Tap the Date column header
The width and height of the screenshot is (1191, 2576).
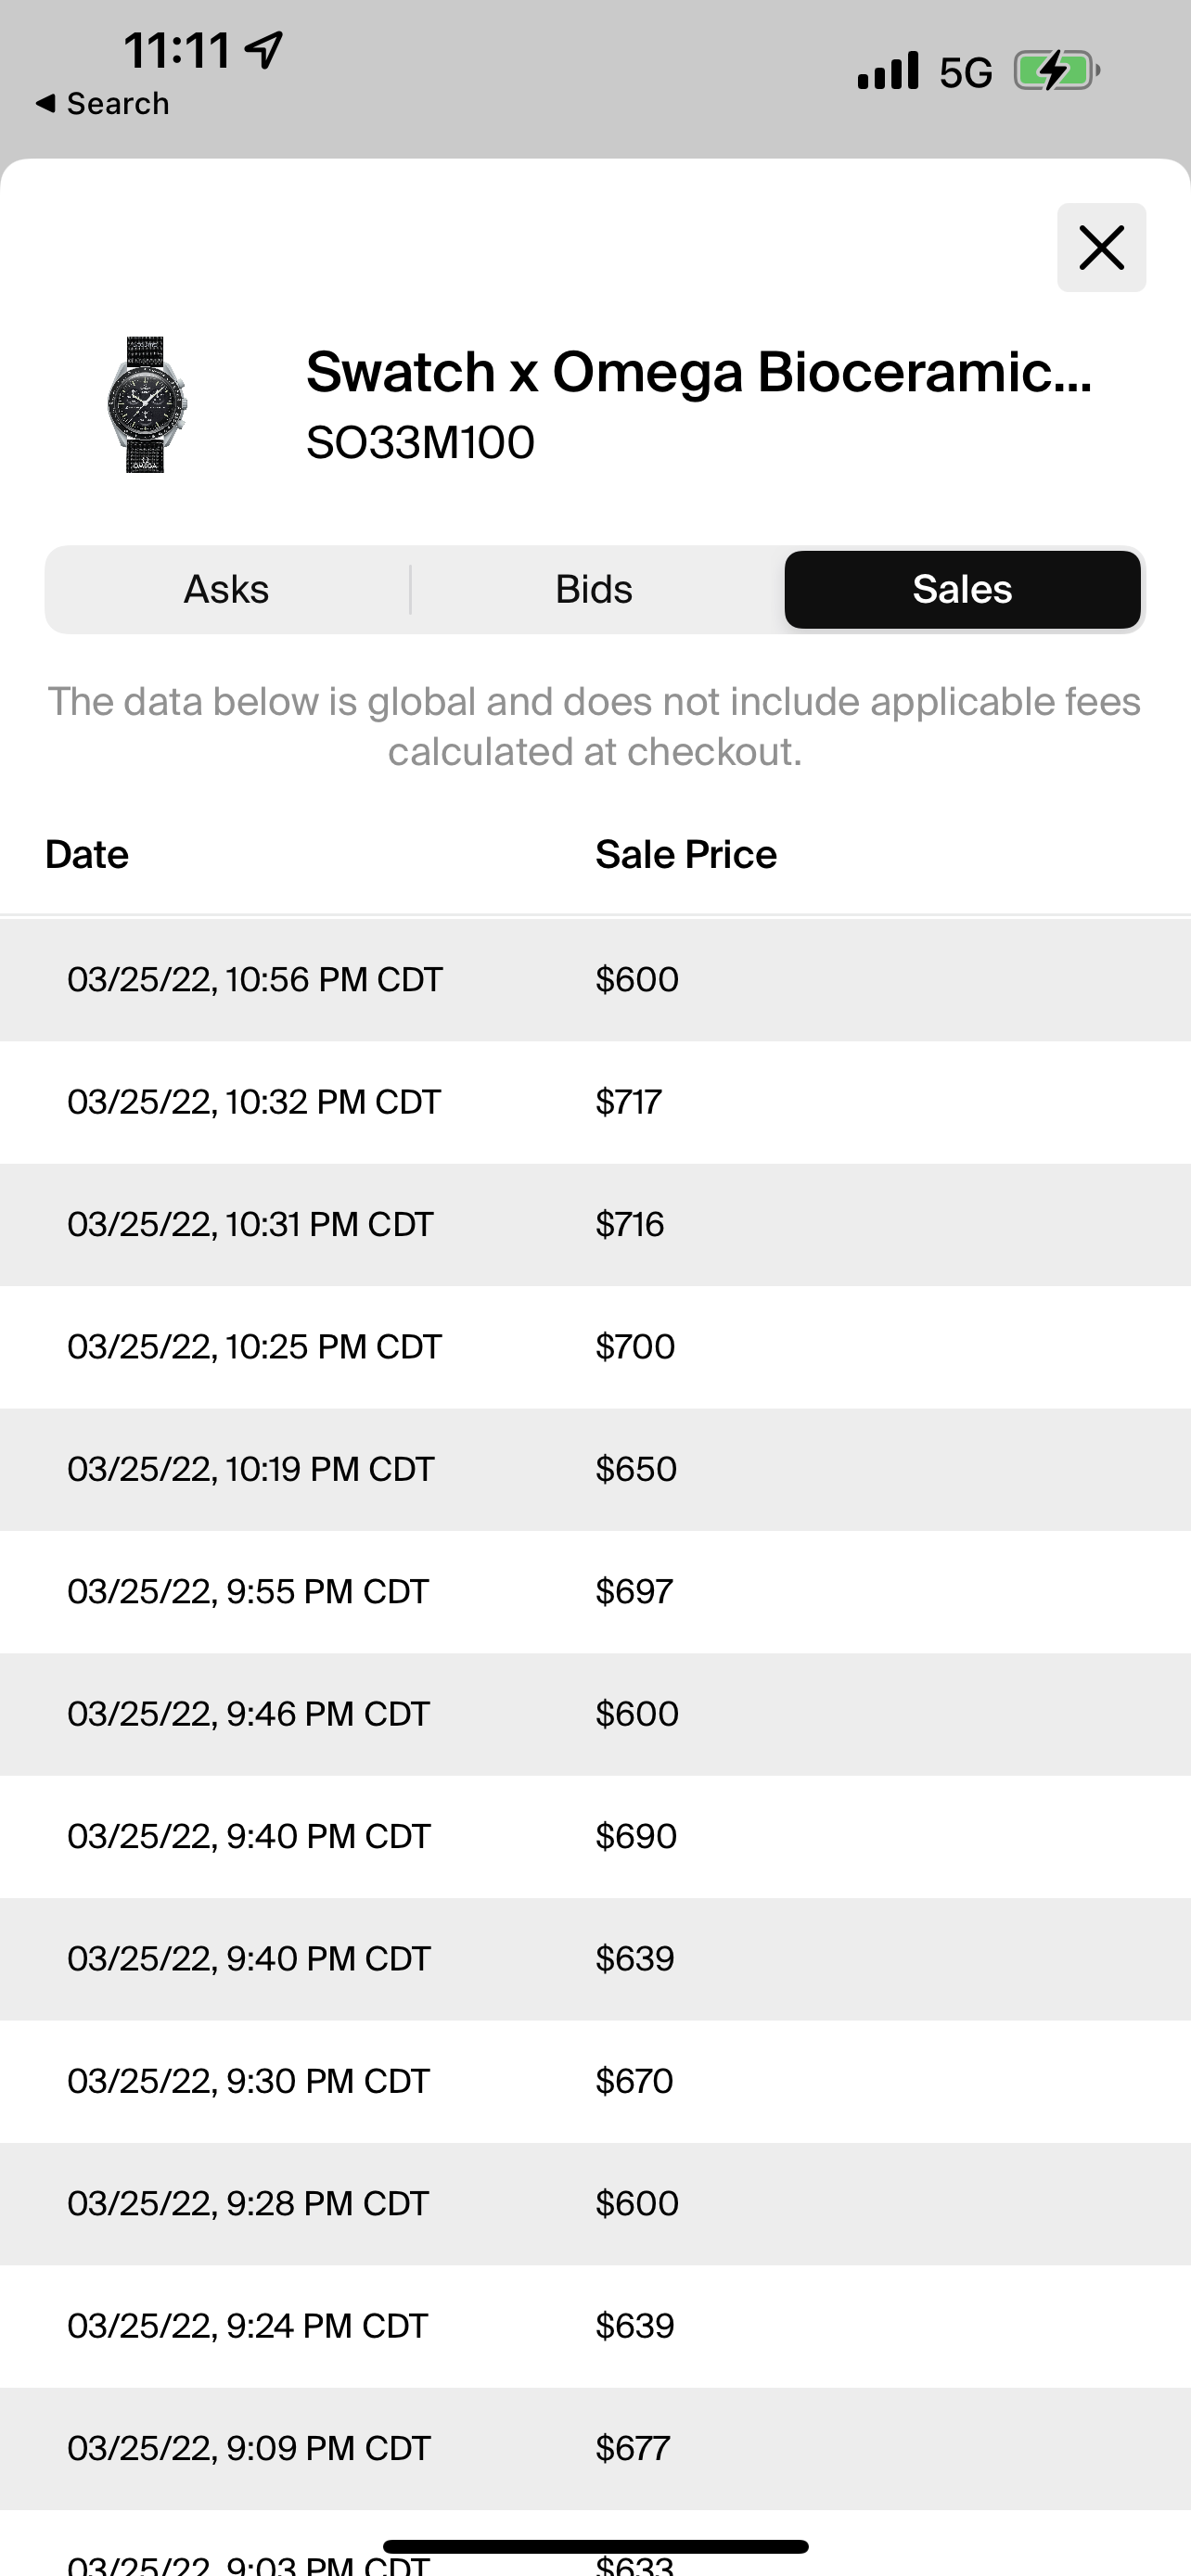[x=87, y=854]
